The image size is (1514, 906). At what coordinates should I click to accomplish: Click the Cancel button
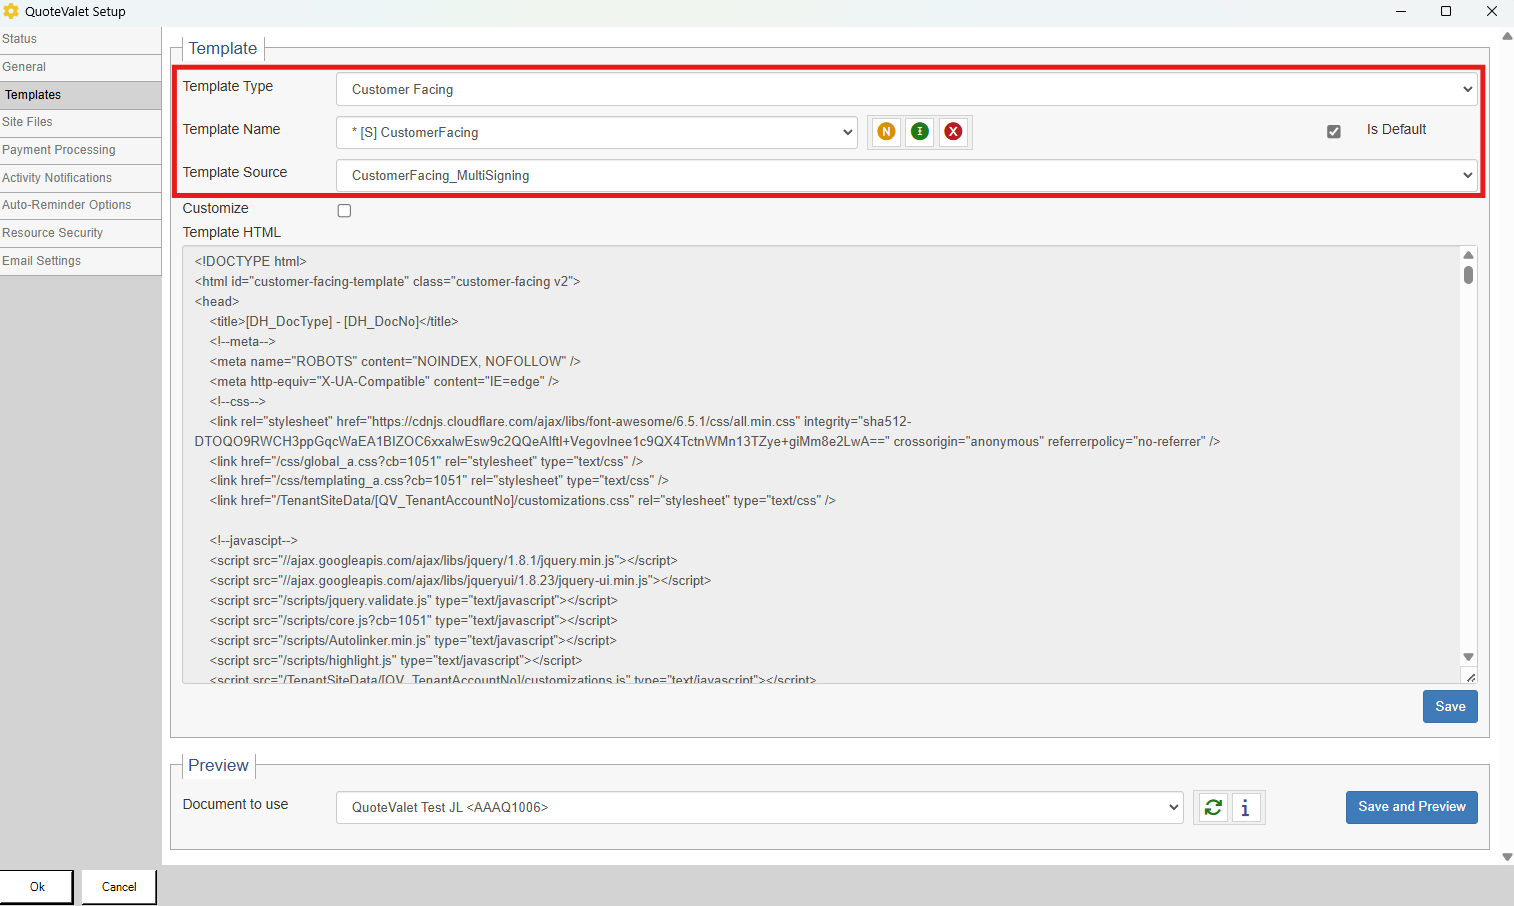point(119,887)
